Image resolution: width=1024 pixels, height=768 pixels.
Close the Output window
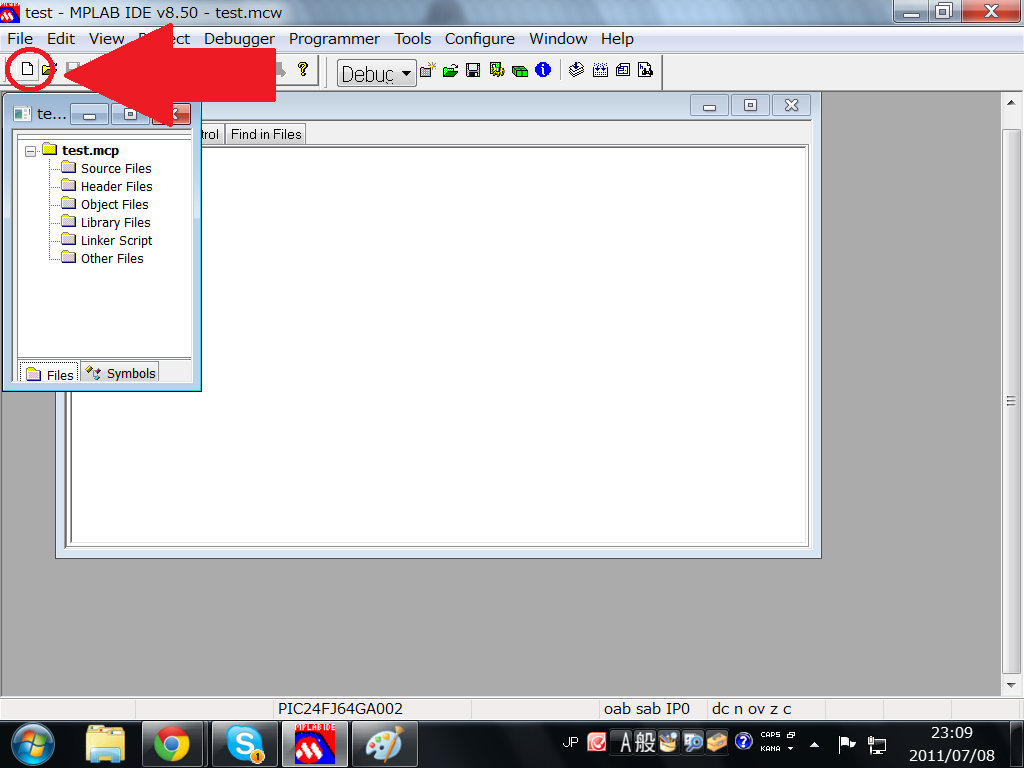pyautogui.click(x=792, y=106)
